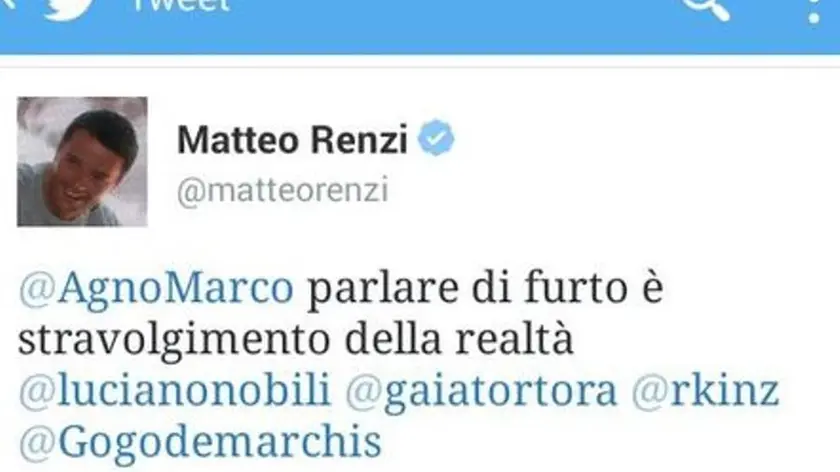840x472 pixels.
Task: Click the word furto in the tweet
Action: coord(576,288)
